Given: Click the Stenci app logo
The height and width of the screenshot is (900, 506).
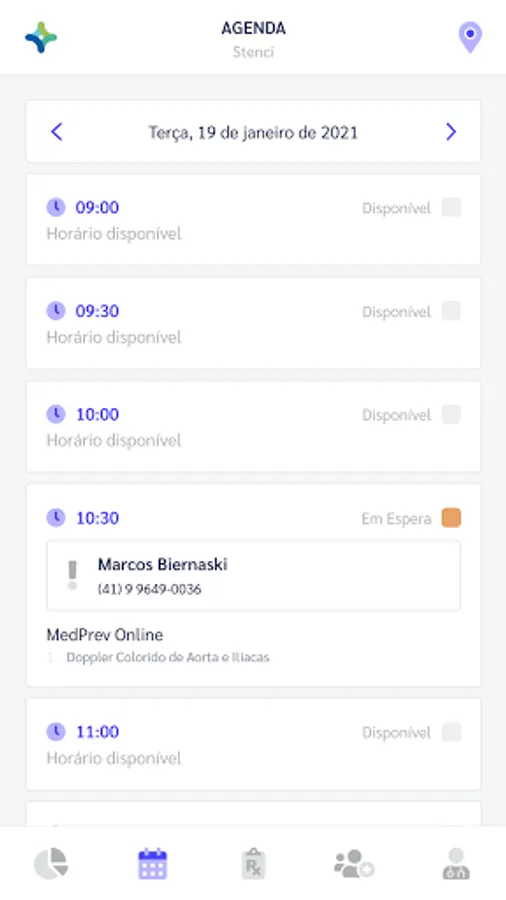Looking at the screenshot, I should tap(41, 37).
